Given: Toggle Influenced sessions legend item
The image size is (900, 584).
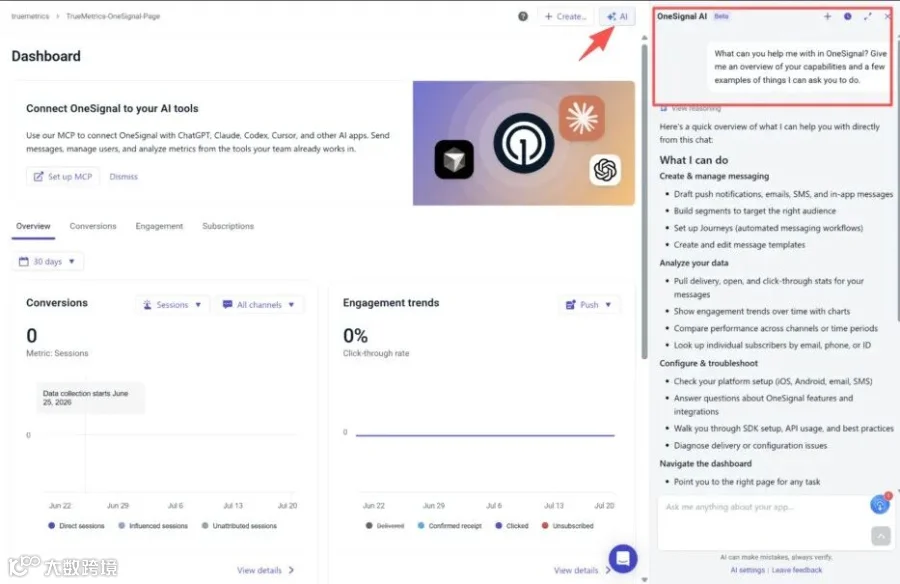Looking at the screenshot, I should coord(153,525).
